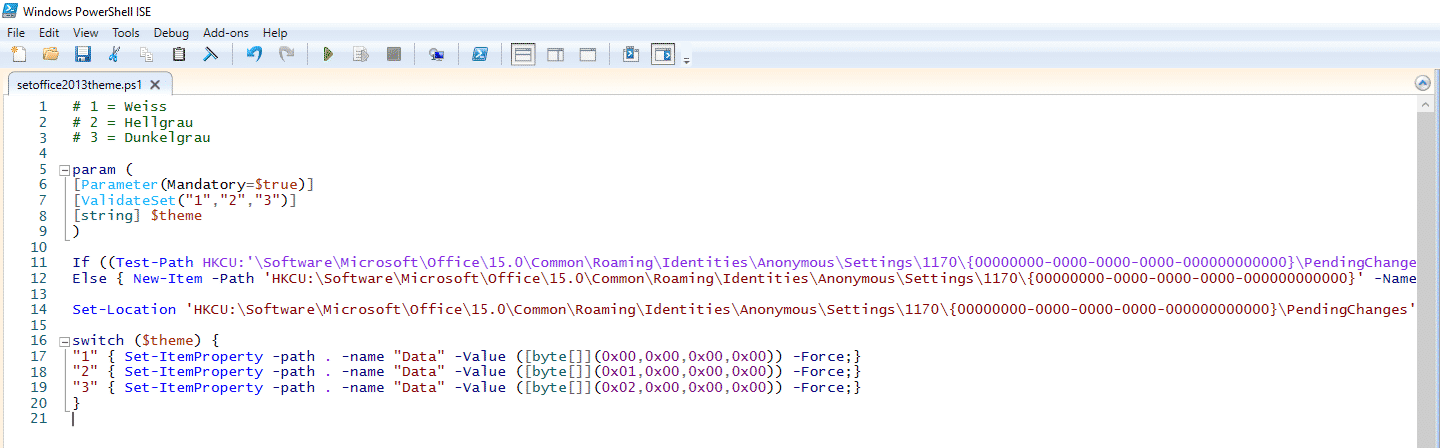
Task: Close the setoffice2013theme.ps1 tab
Action: point(155,85)
